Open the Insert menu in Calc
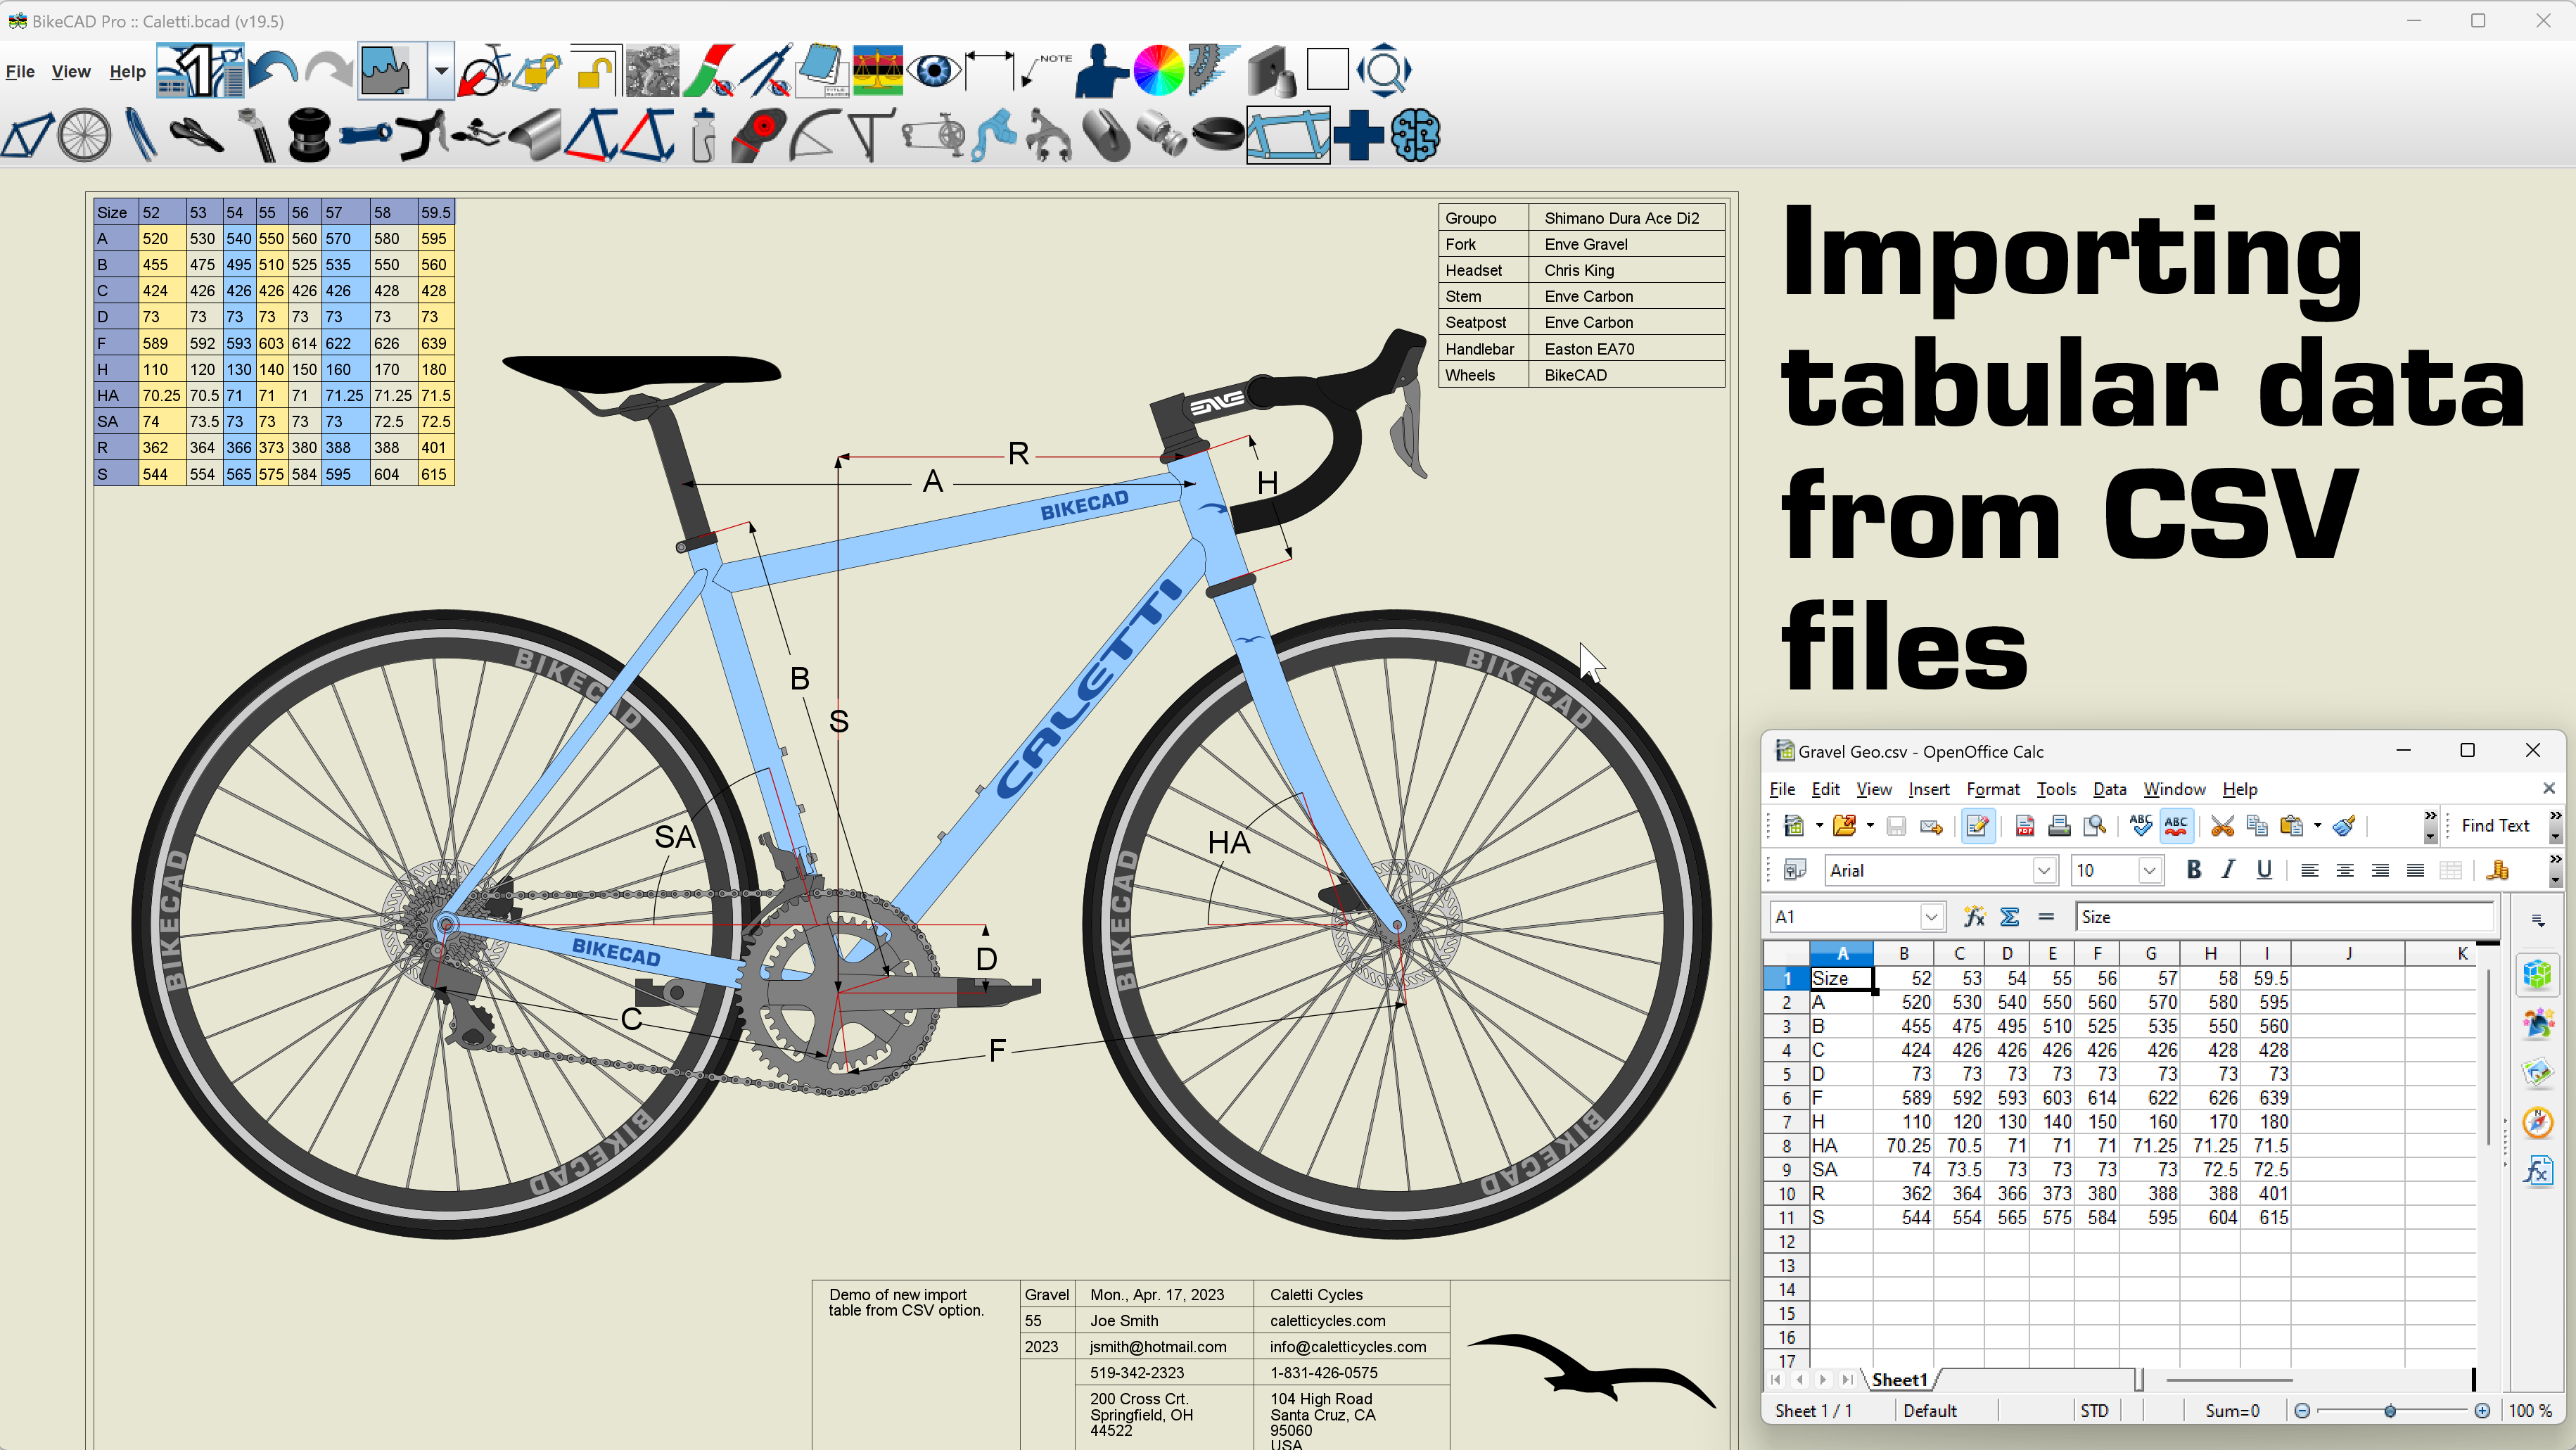2576x1450 pixels. (1928, 789)
